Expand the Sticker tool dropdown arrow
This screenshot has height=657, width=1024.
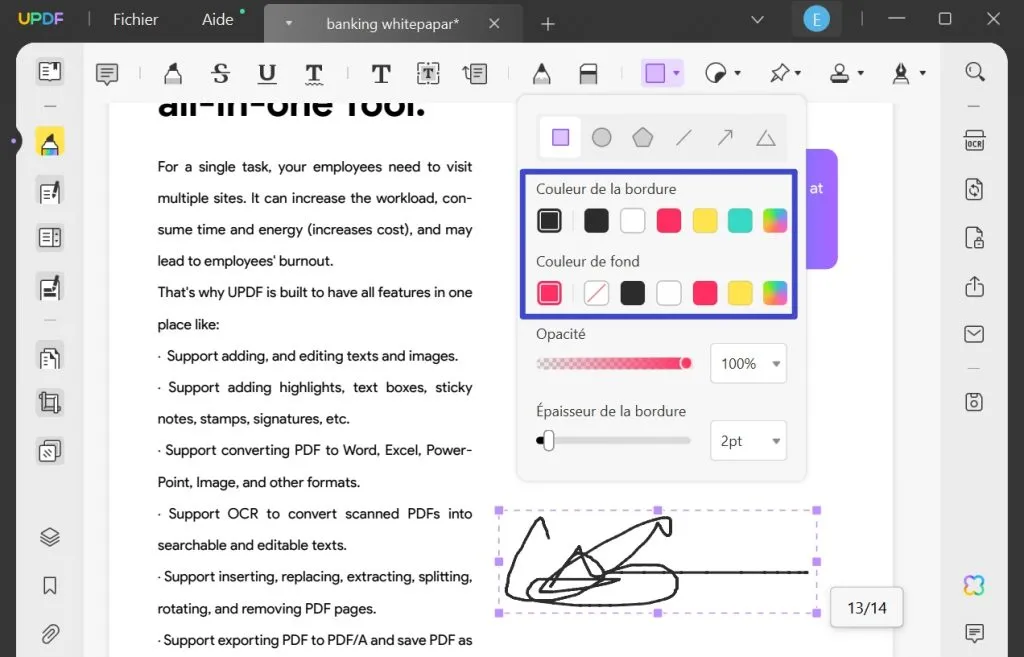click(x=738, y=73)
